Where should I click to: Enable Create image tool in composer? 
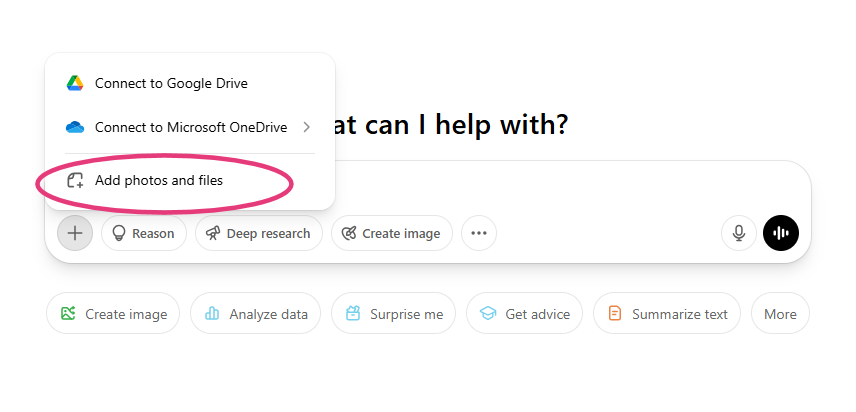tap(391, 234)
